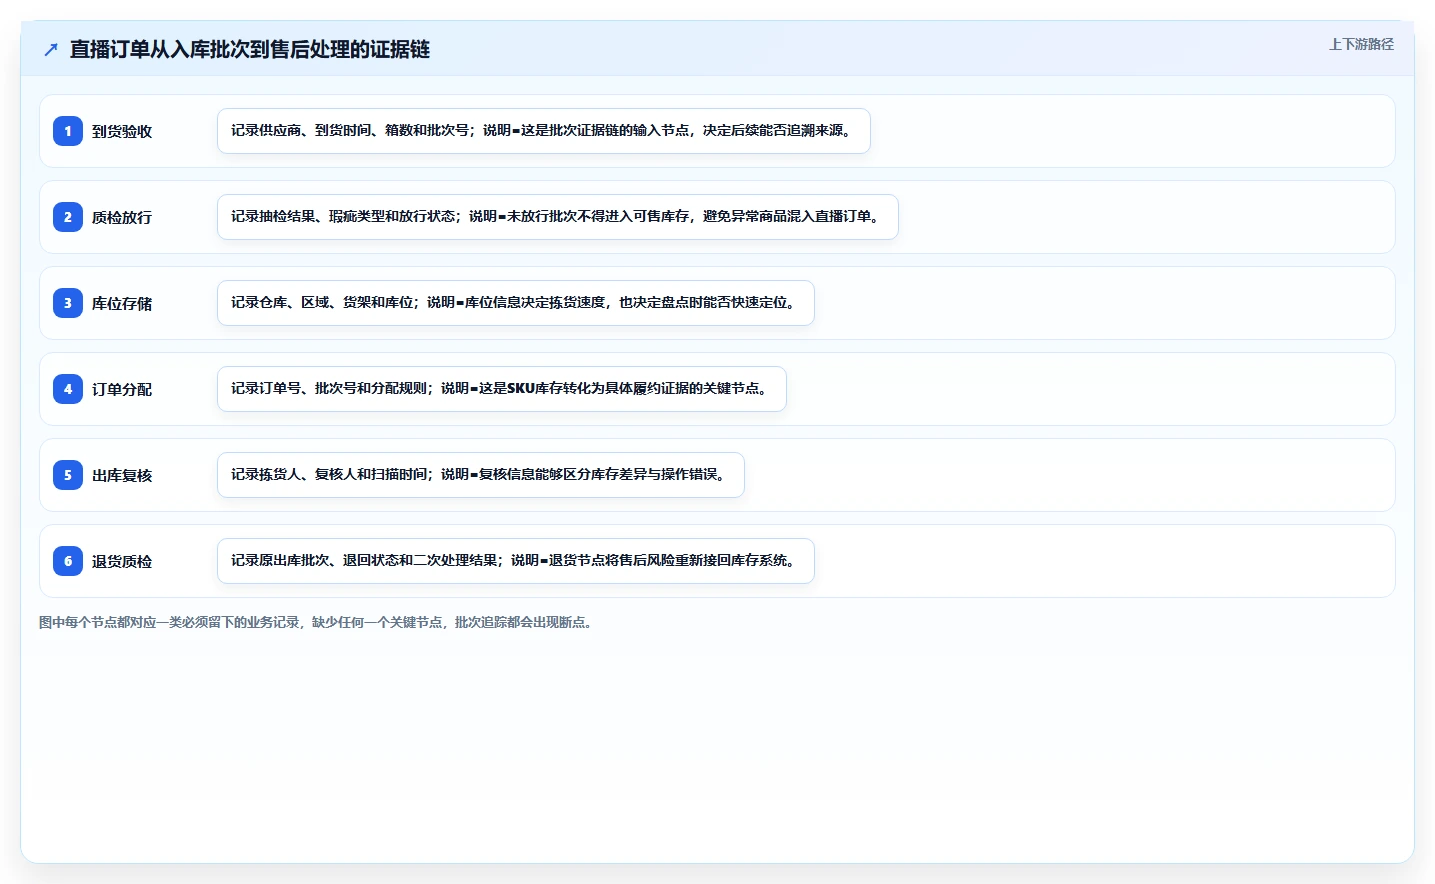
Task: Select step number badge 3
Action: [x=68, y=303]
